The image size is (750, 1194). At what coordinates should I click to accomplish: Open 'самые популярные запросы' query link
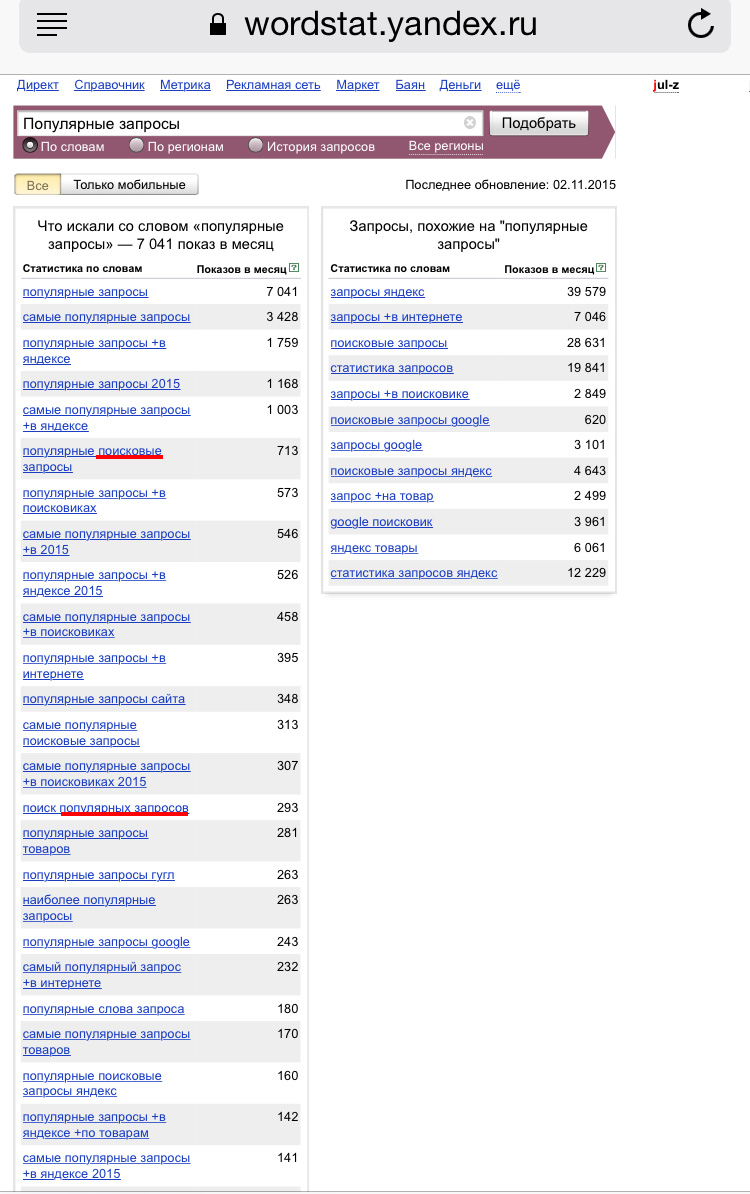tap(106, 317)
